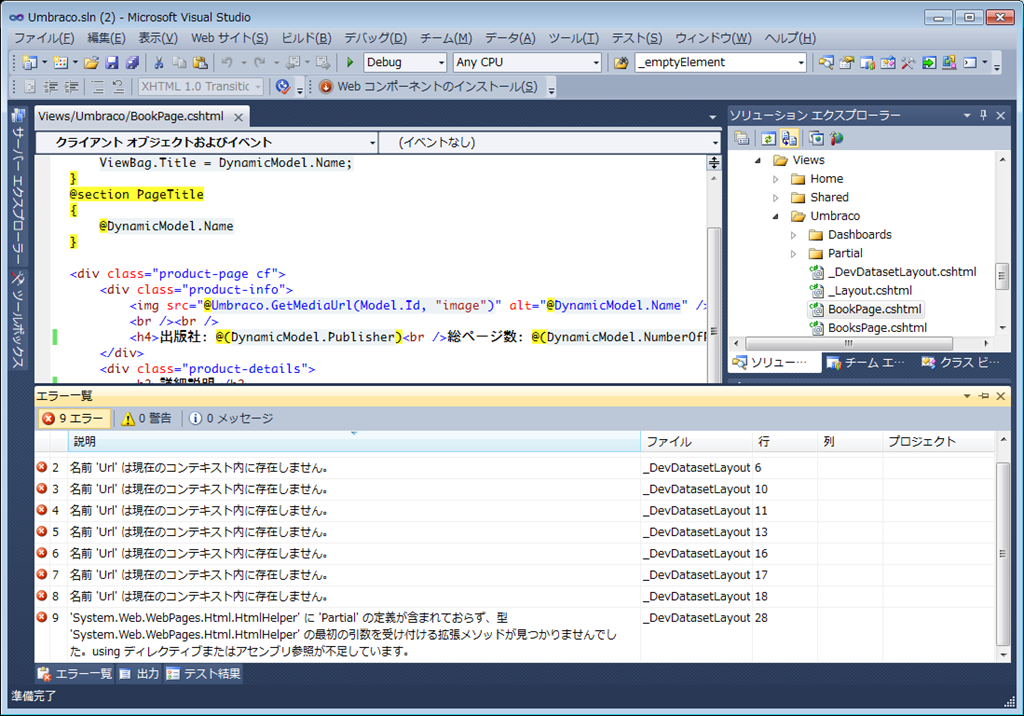
Task: Open the ビルド(B) menu
Action: tap(306, 38)
